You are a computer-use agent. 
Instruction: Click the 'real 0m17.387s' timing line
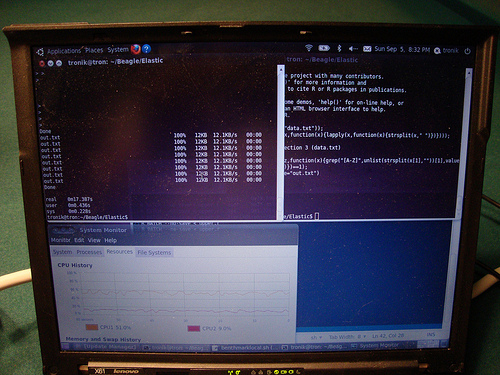(69, 199)
